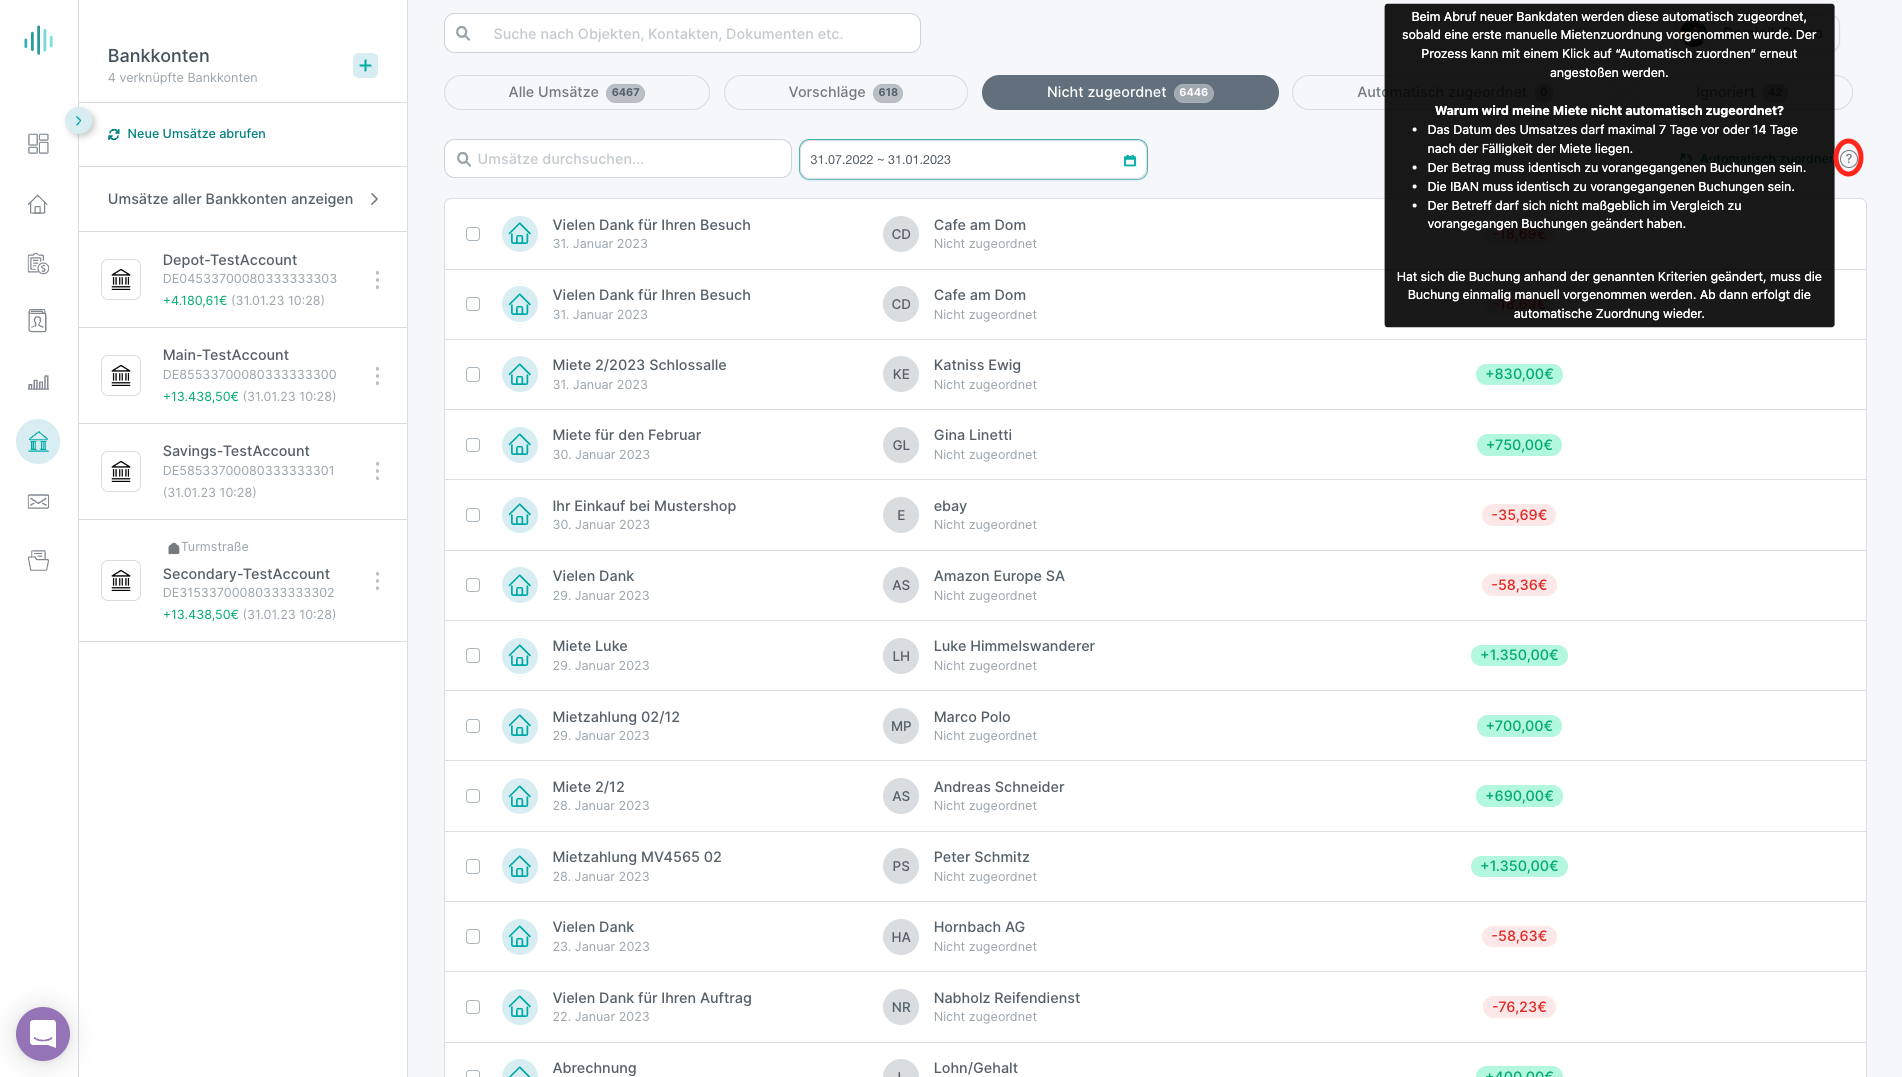The image size is (1902, 1077).
Task: Open options menu for Secondary-TestAccount
Action: tap(377, 581)
